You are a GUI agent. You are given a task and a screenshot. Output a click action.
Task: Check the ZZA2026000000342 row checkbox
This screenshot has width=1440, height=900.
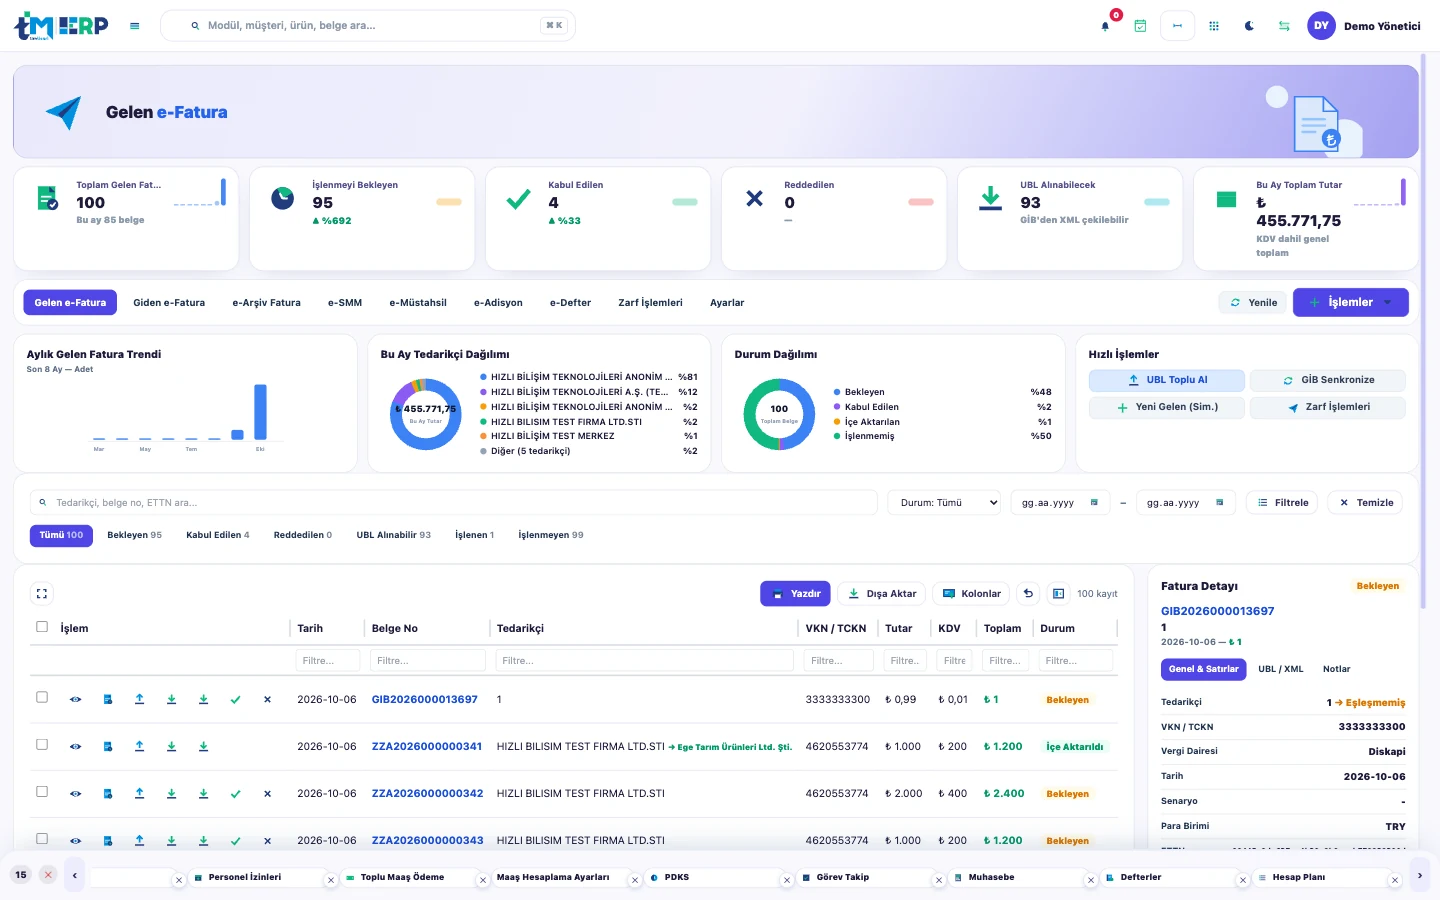[x=42, y=791]
